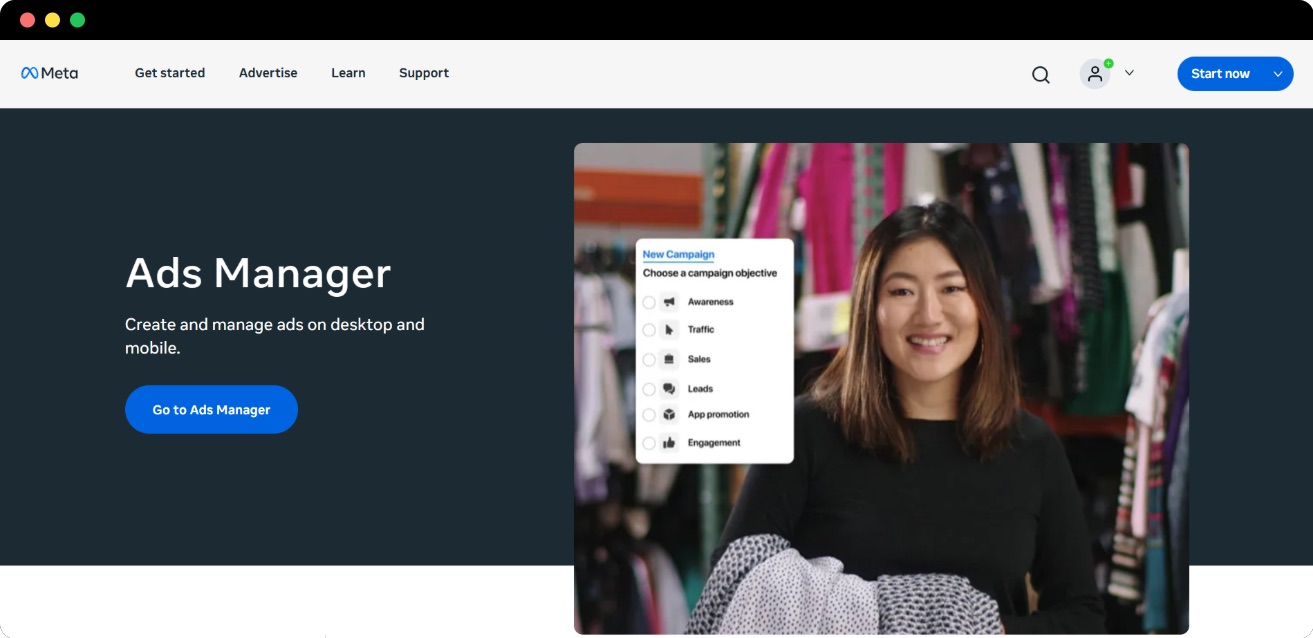
Task: Select the Sales radio button
Action: coord(649,359)
